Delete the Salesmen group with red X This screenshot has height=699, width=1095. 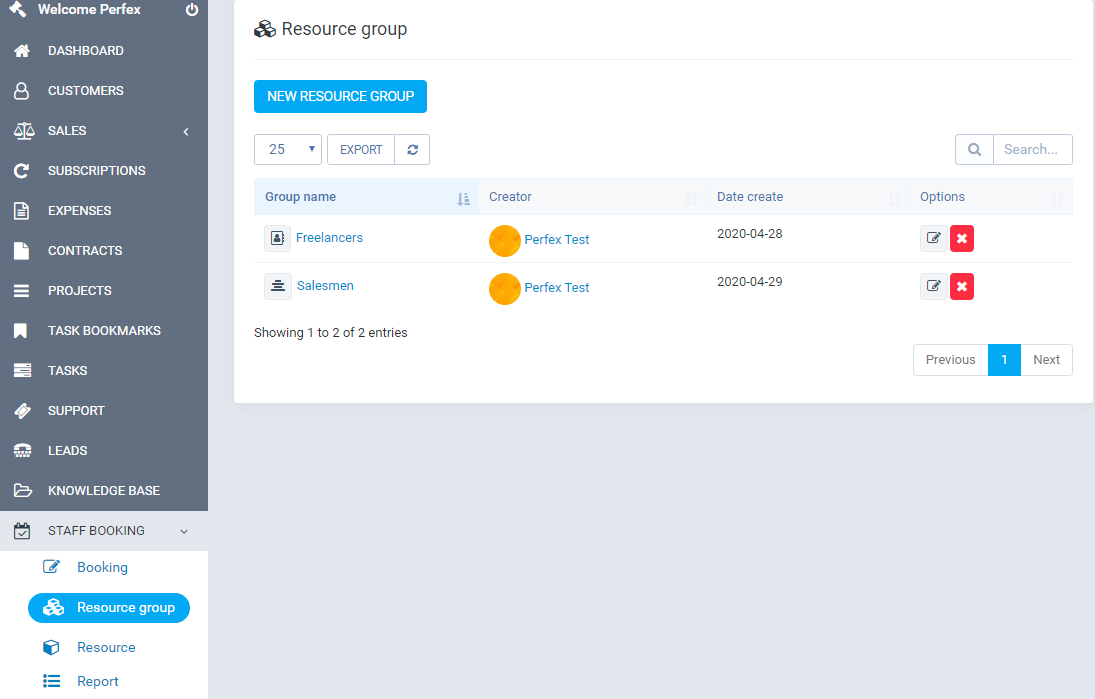[962, 287]
